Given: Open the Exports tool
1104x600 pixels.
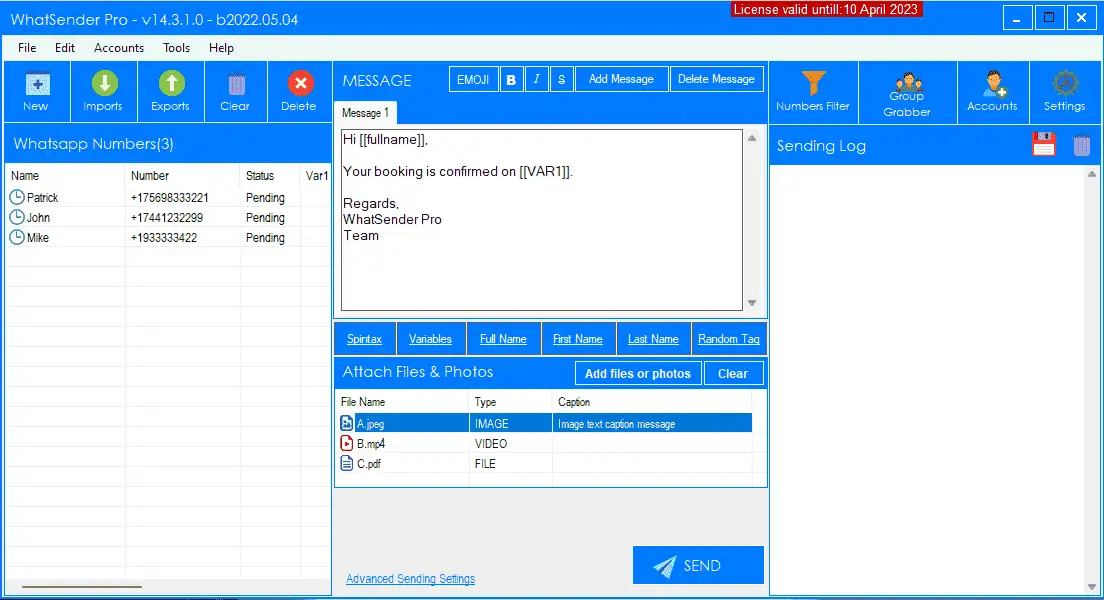Looking at the screenshot, I should coord(170,91).
